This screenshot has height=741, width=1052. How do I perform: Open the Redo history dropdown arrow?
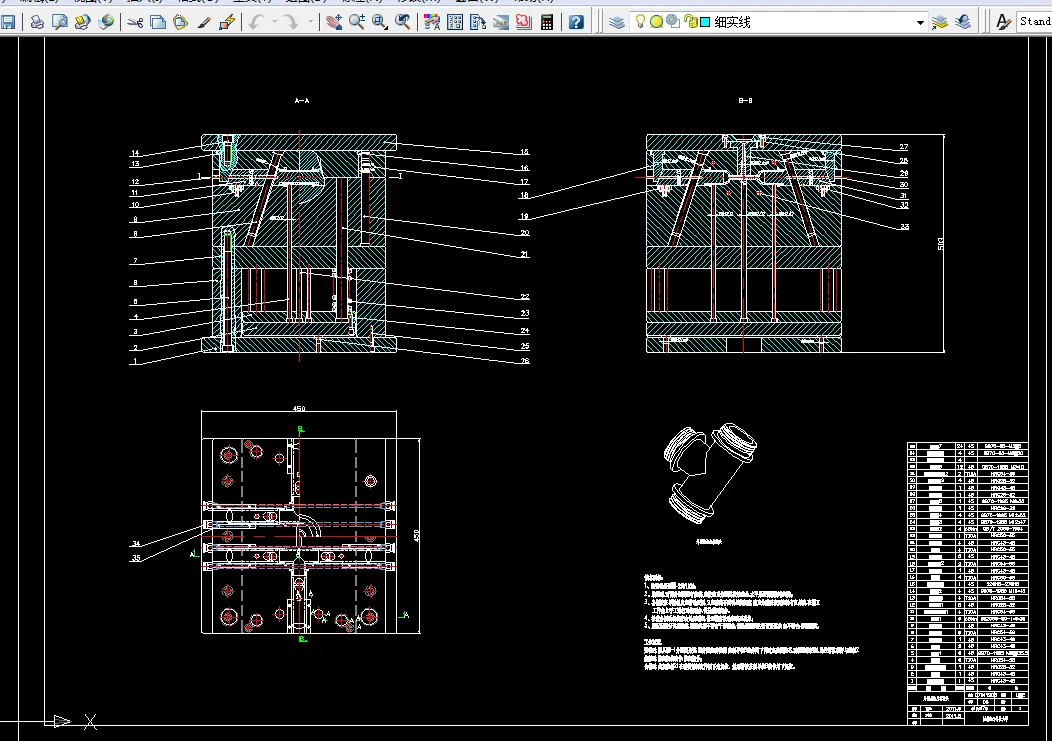[x=310, y=22]
